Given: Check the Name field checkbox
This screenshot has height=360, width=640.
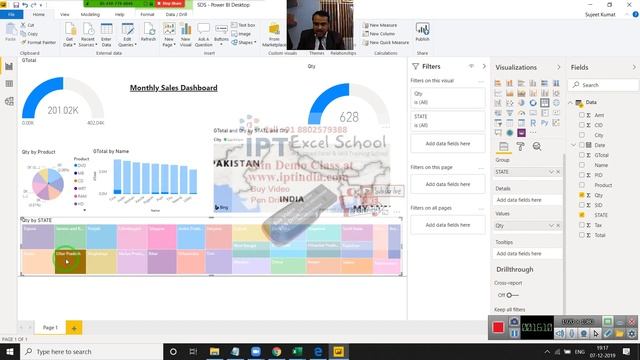Looking at the screenshot, I should pos(582,165).
